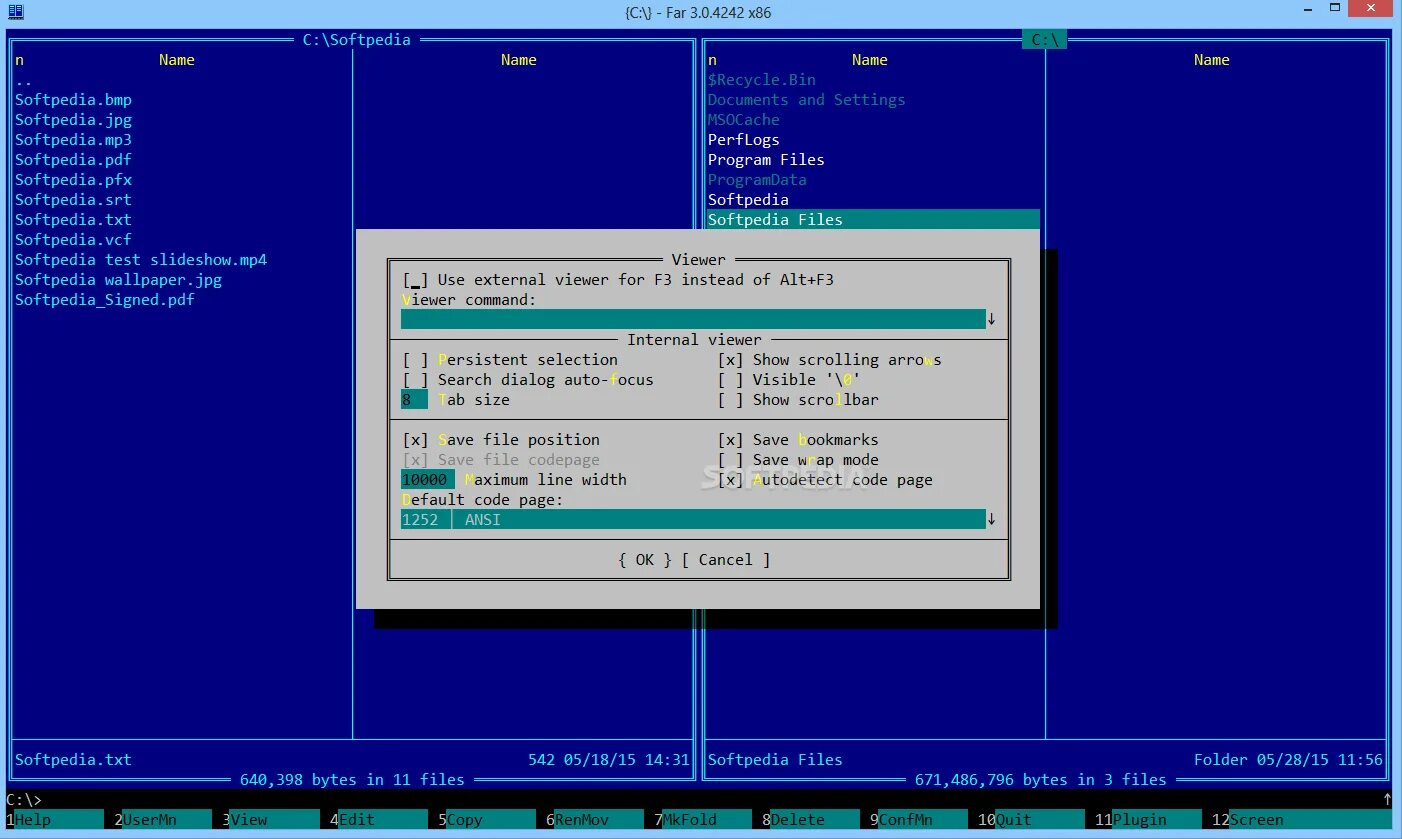Select Softpedia.pfx file
This screenshot has height=839, width=1402.
(x=73, y=180)
